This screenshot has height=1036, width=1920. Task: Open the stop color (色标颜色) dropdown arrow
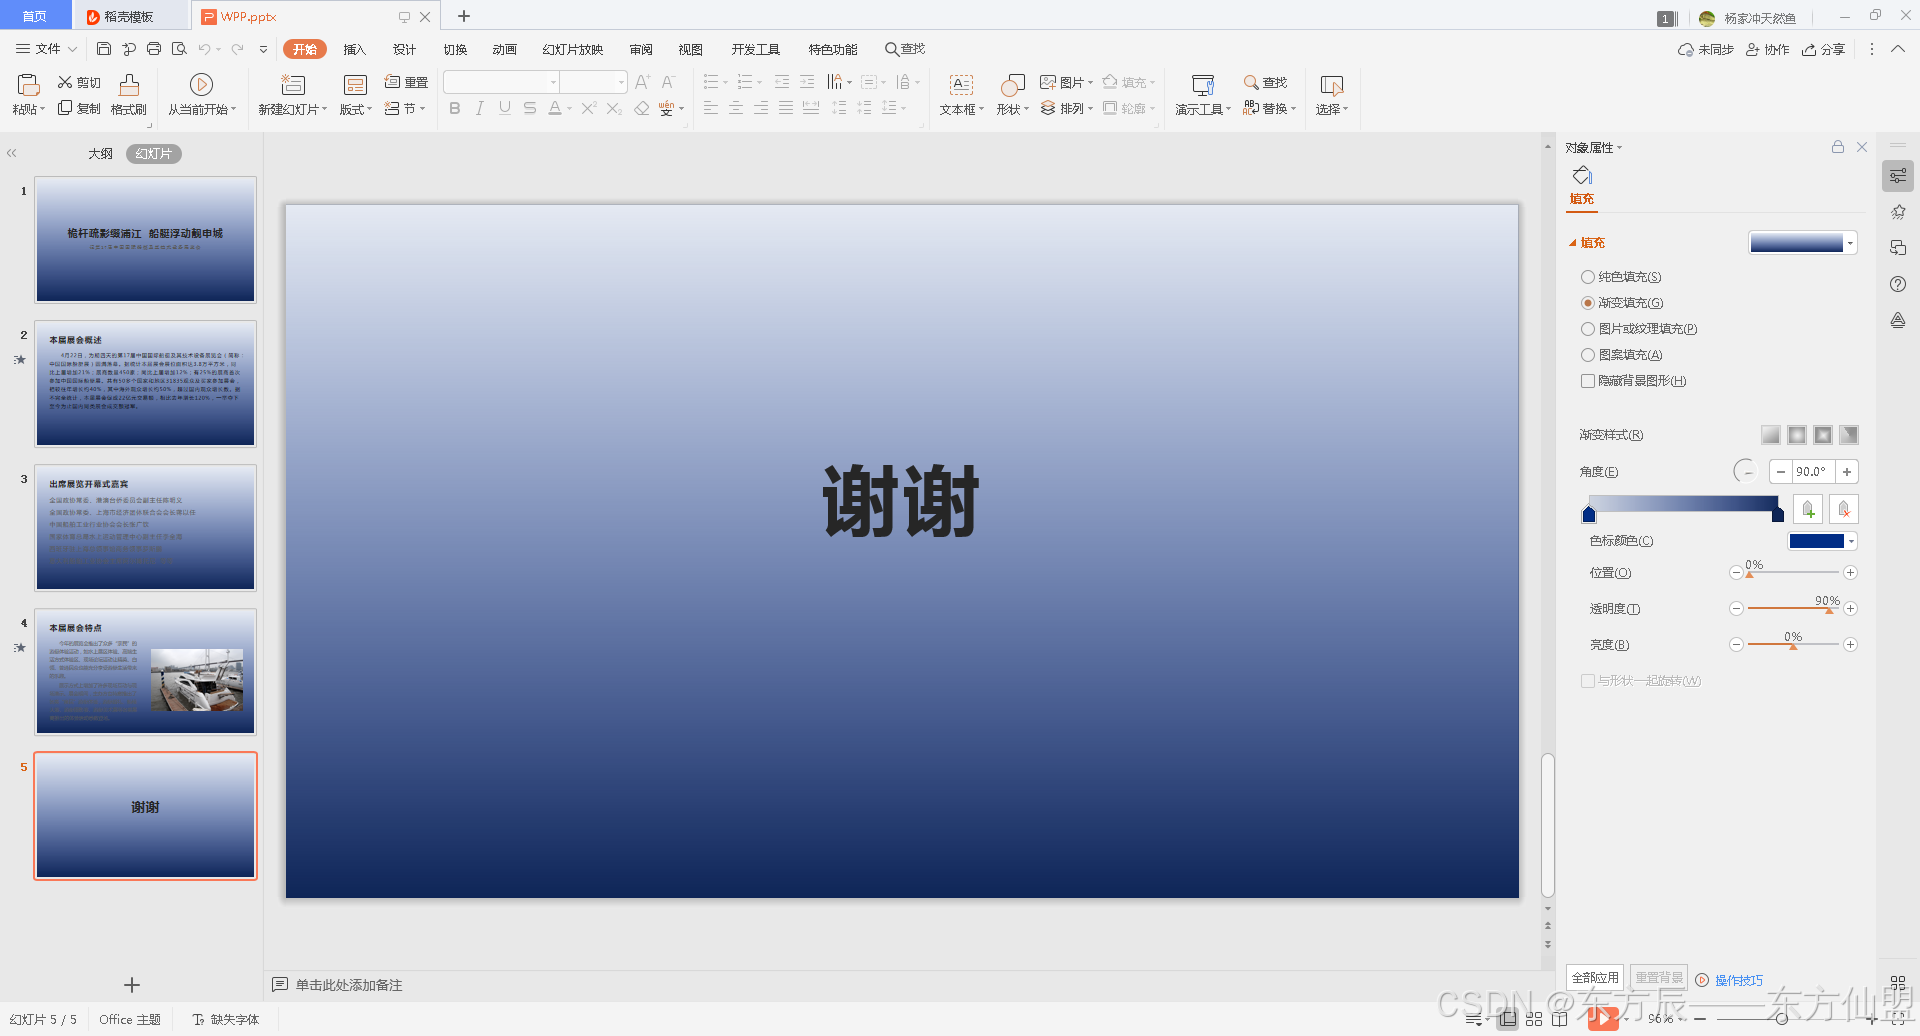point(1852,541)
